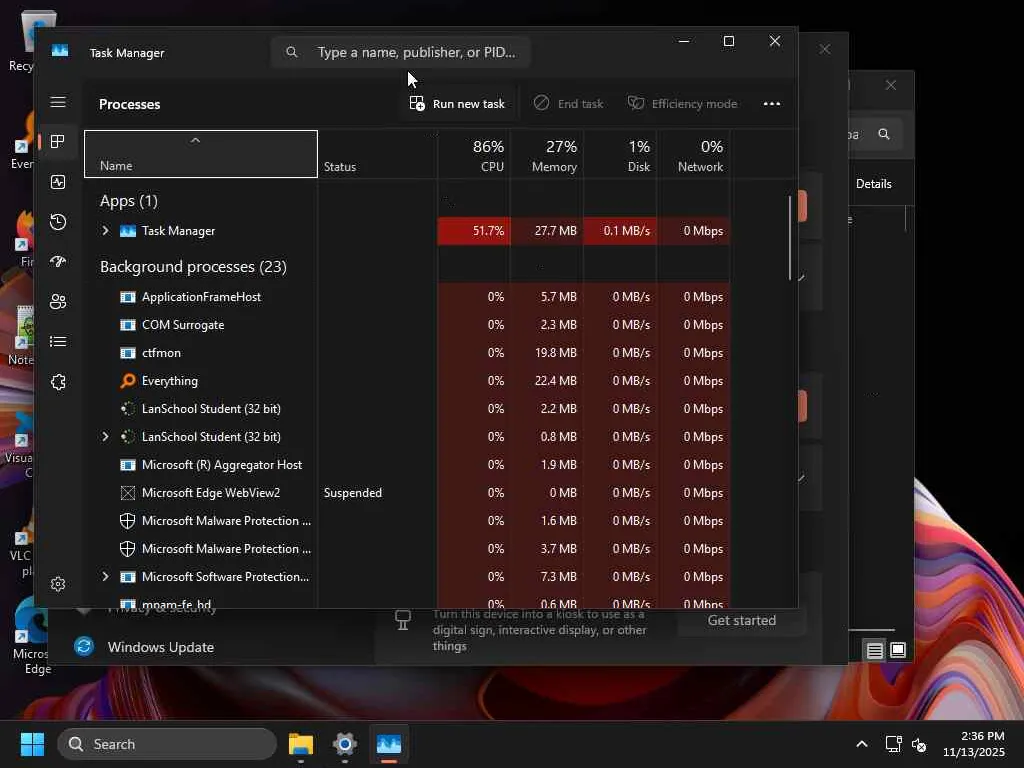Sort by the Memory column header
The width and height of the screenshot is (1024, 768).
click(x=547, y=155)
